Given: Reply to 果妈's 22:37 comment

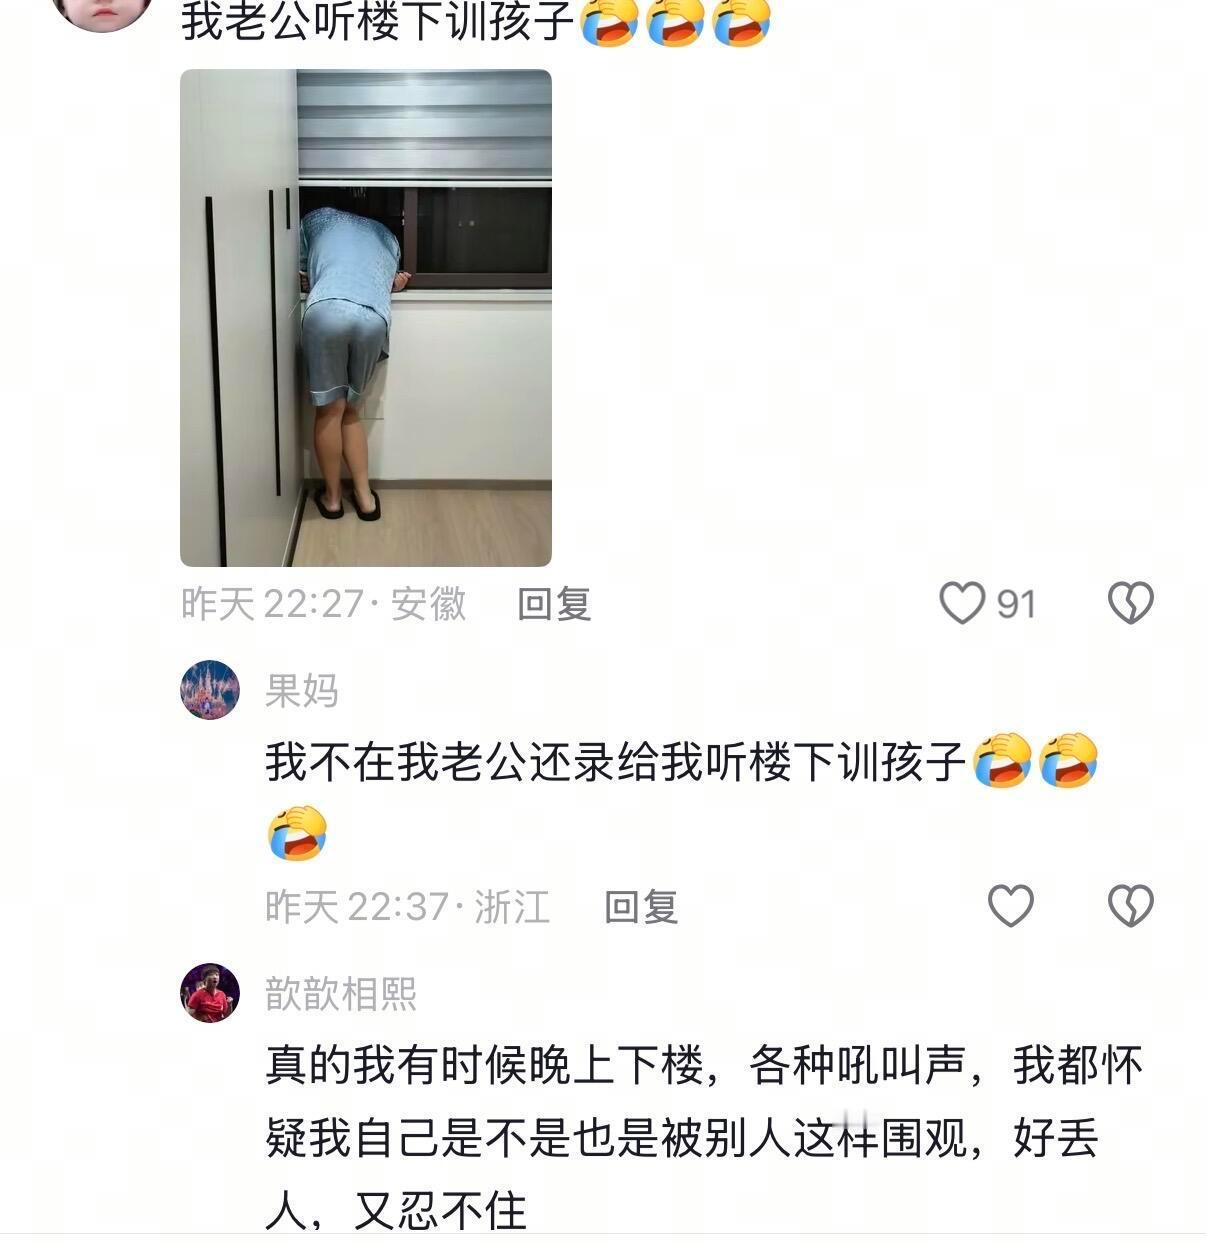Looking at the screenshot, I should (641, 907).
